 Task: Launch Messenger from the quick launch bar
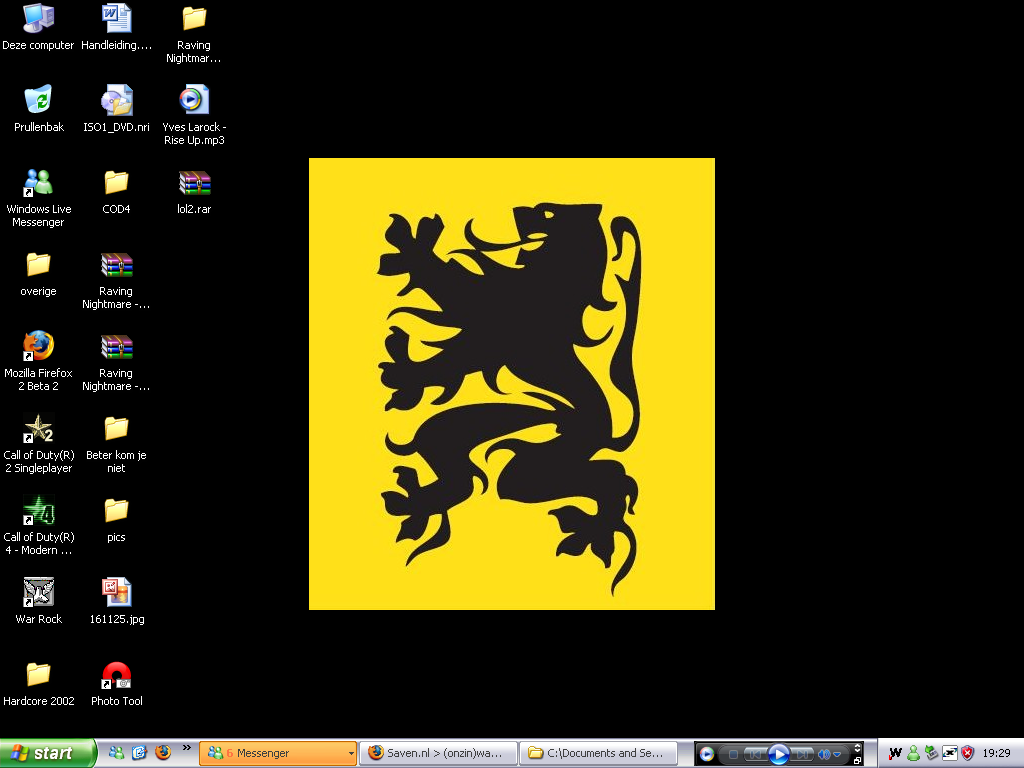[x=116, y=753]
